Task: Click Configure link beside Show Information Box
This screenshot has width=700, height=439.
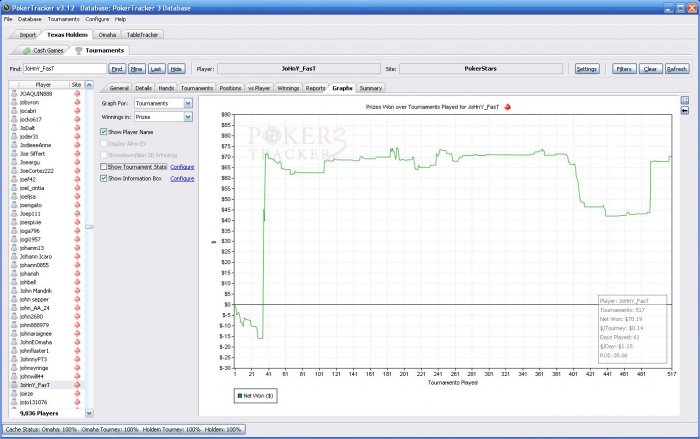Action: pos(182,177)
